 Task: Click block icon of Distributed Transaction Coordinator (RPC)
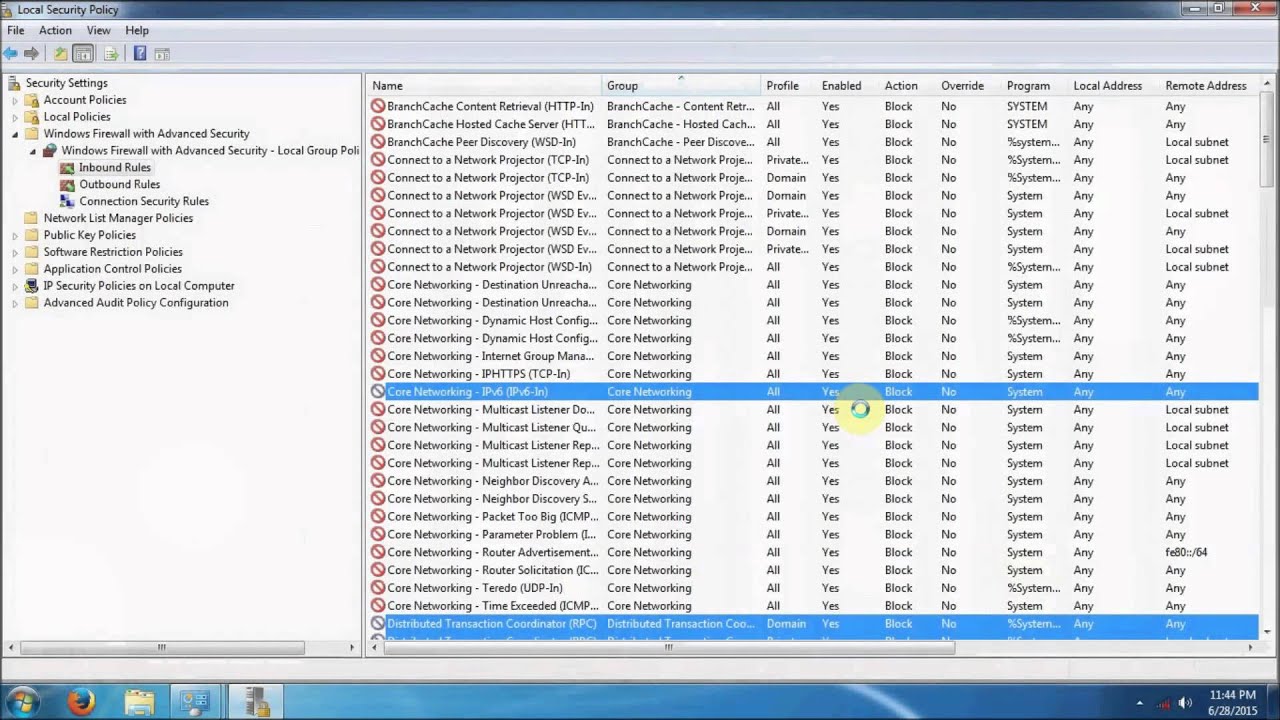point(378,623)
